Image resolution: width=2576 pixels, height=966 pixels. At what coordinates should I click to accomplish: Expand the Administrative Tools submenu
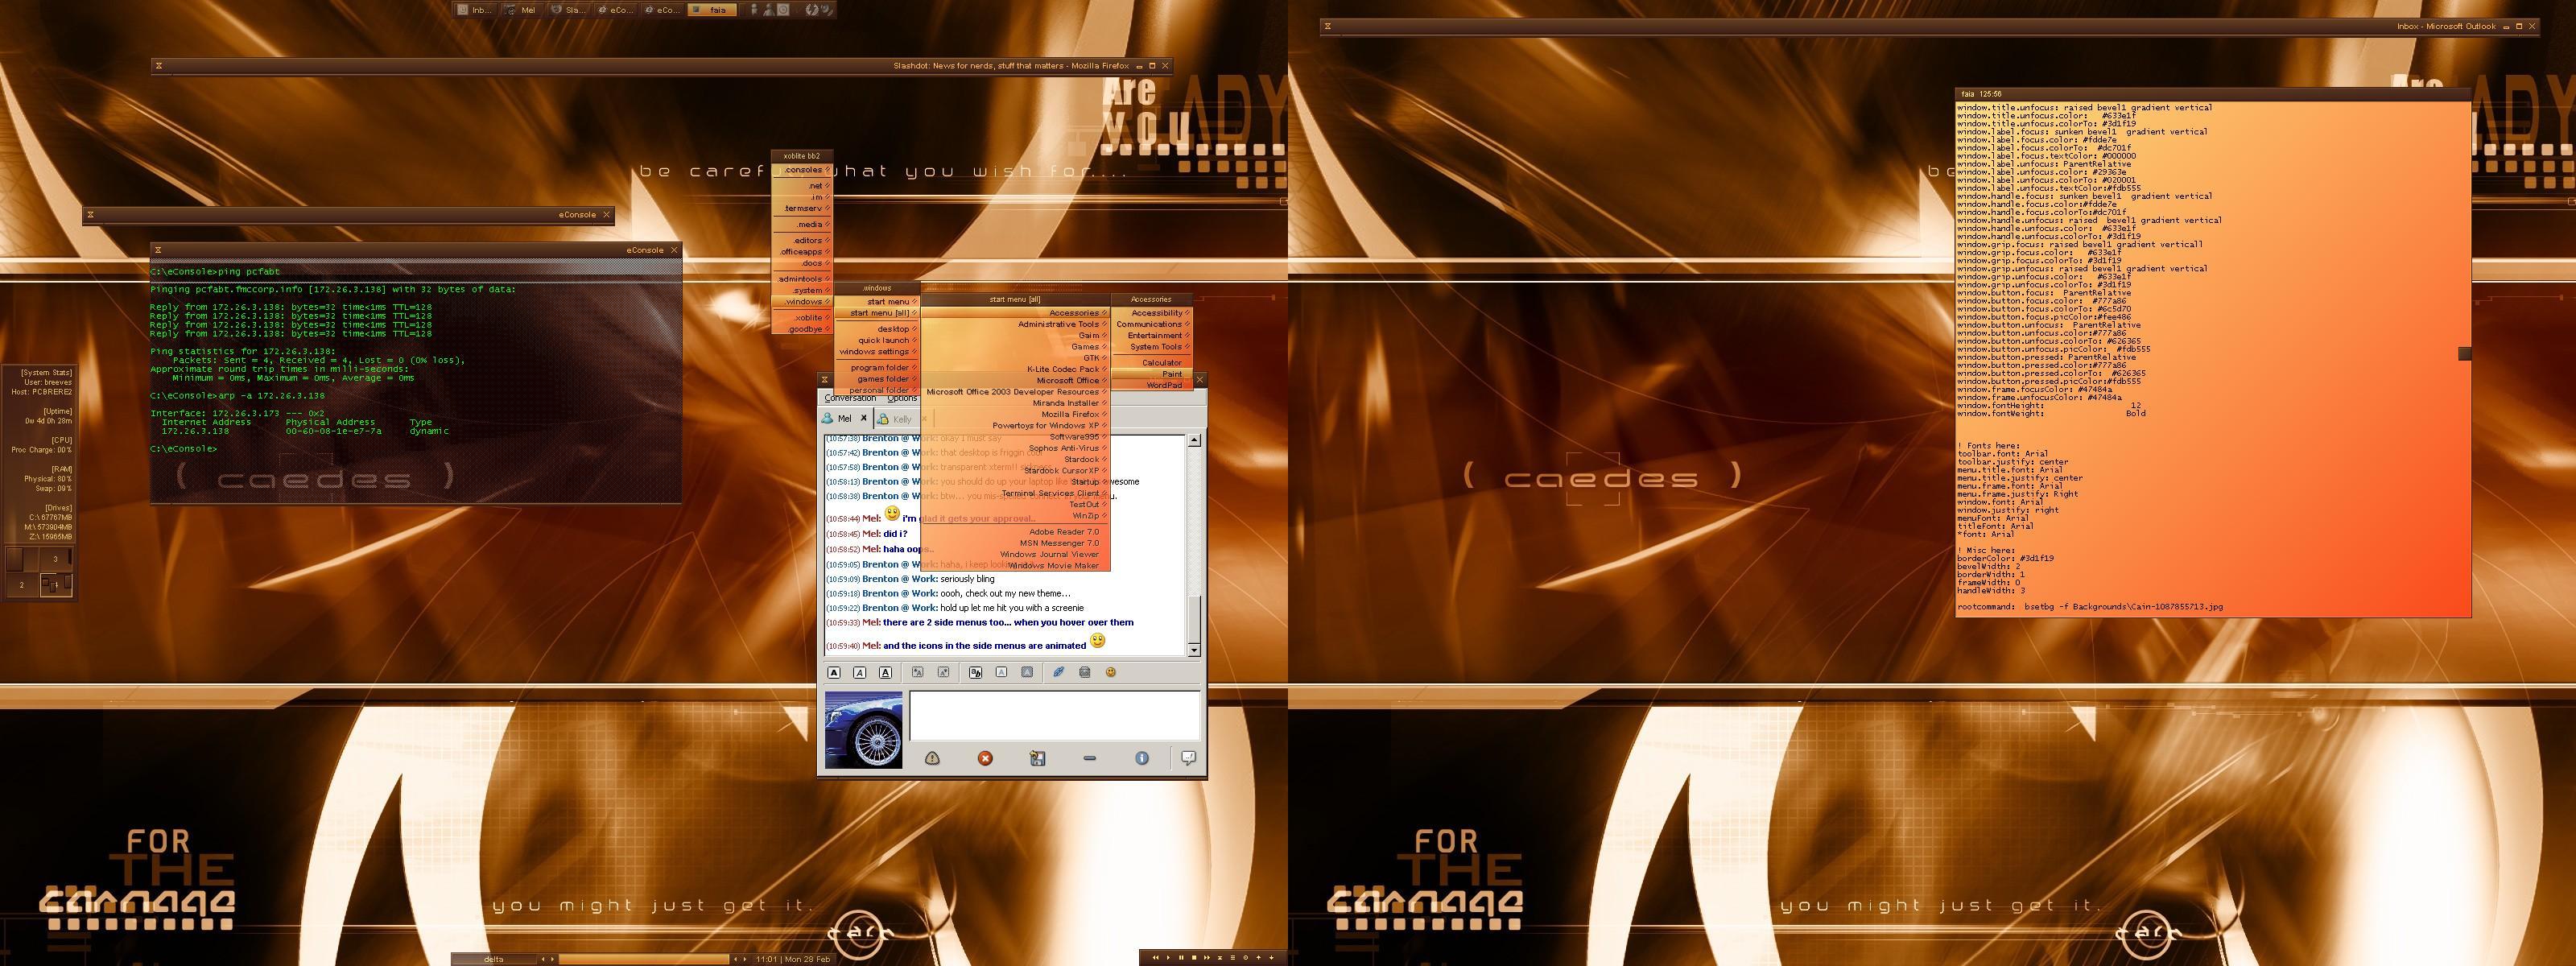point(1015,324)
